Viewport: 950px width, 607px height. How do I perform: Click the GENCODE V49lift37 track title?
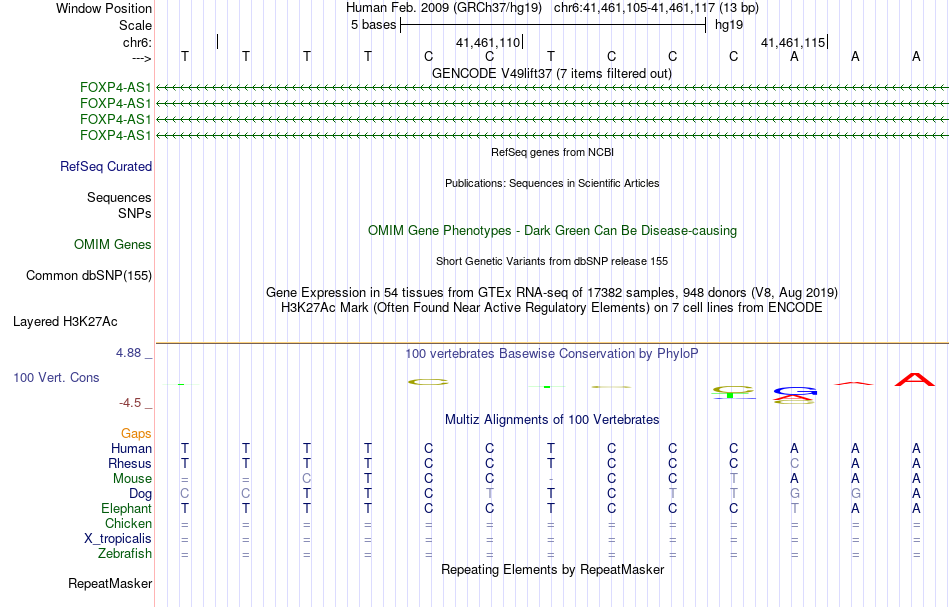coord(552,74)
